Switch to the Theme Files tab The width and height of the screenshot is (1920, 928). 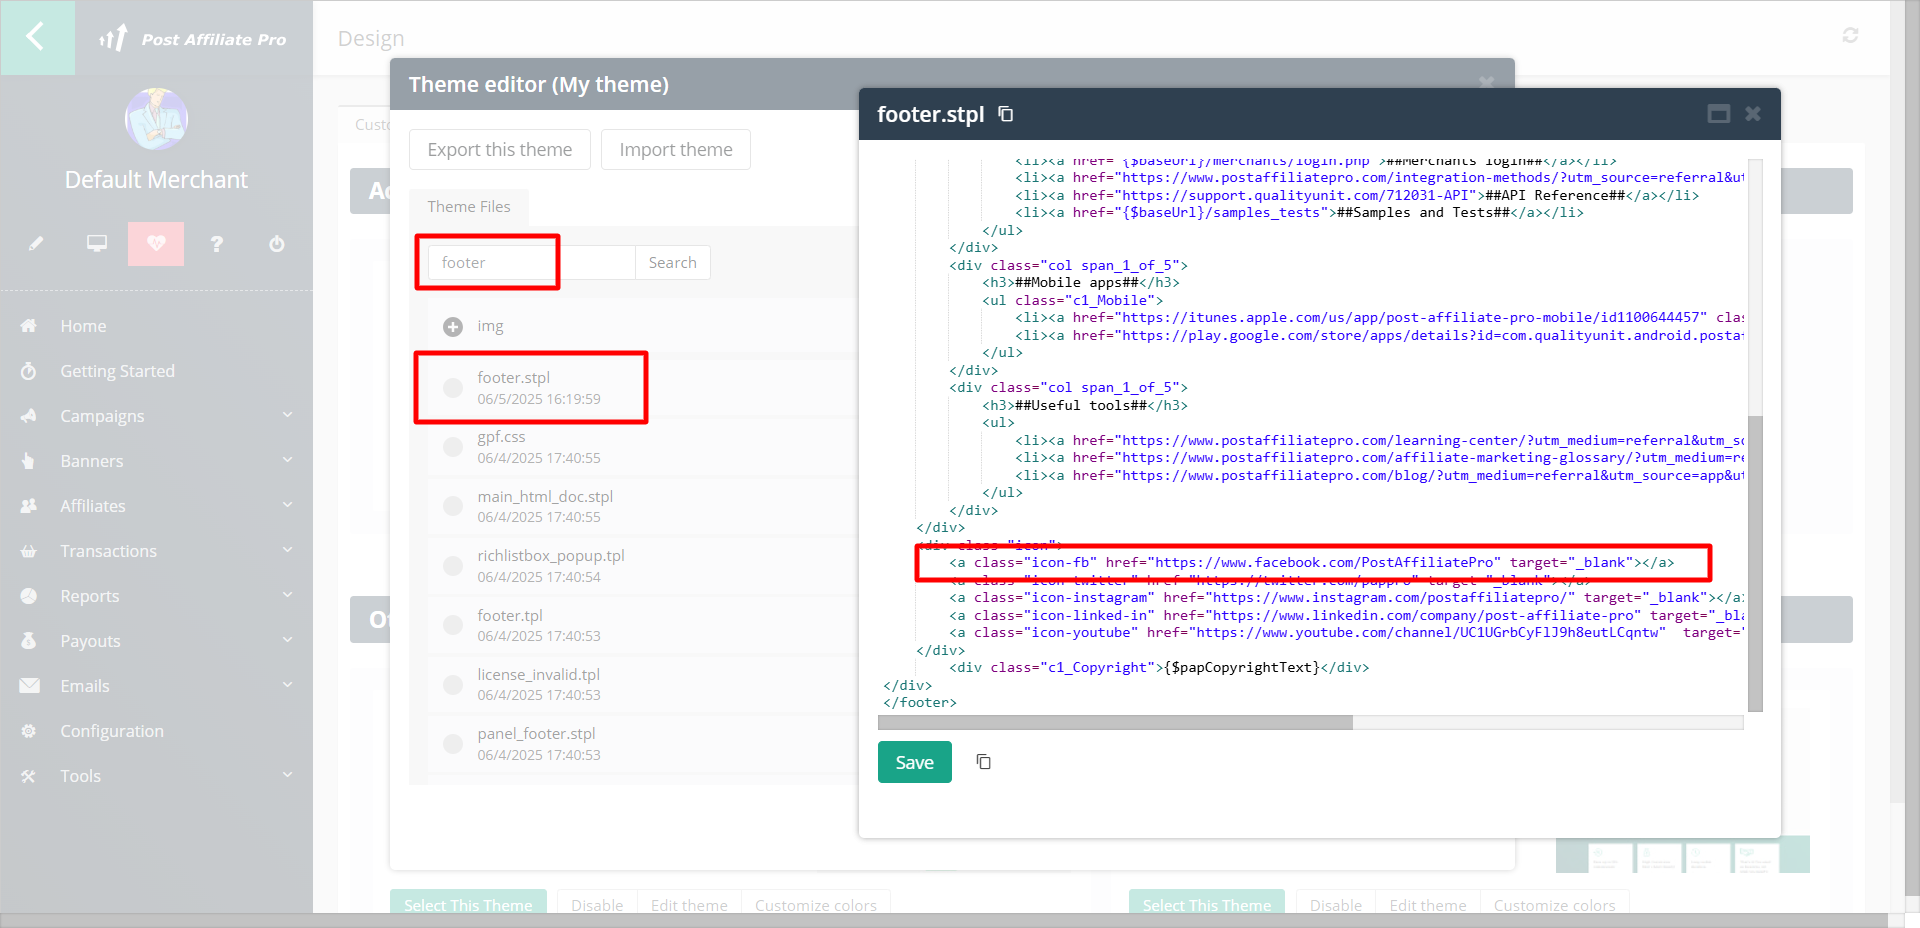click(x=469, y=207)
